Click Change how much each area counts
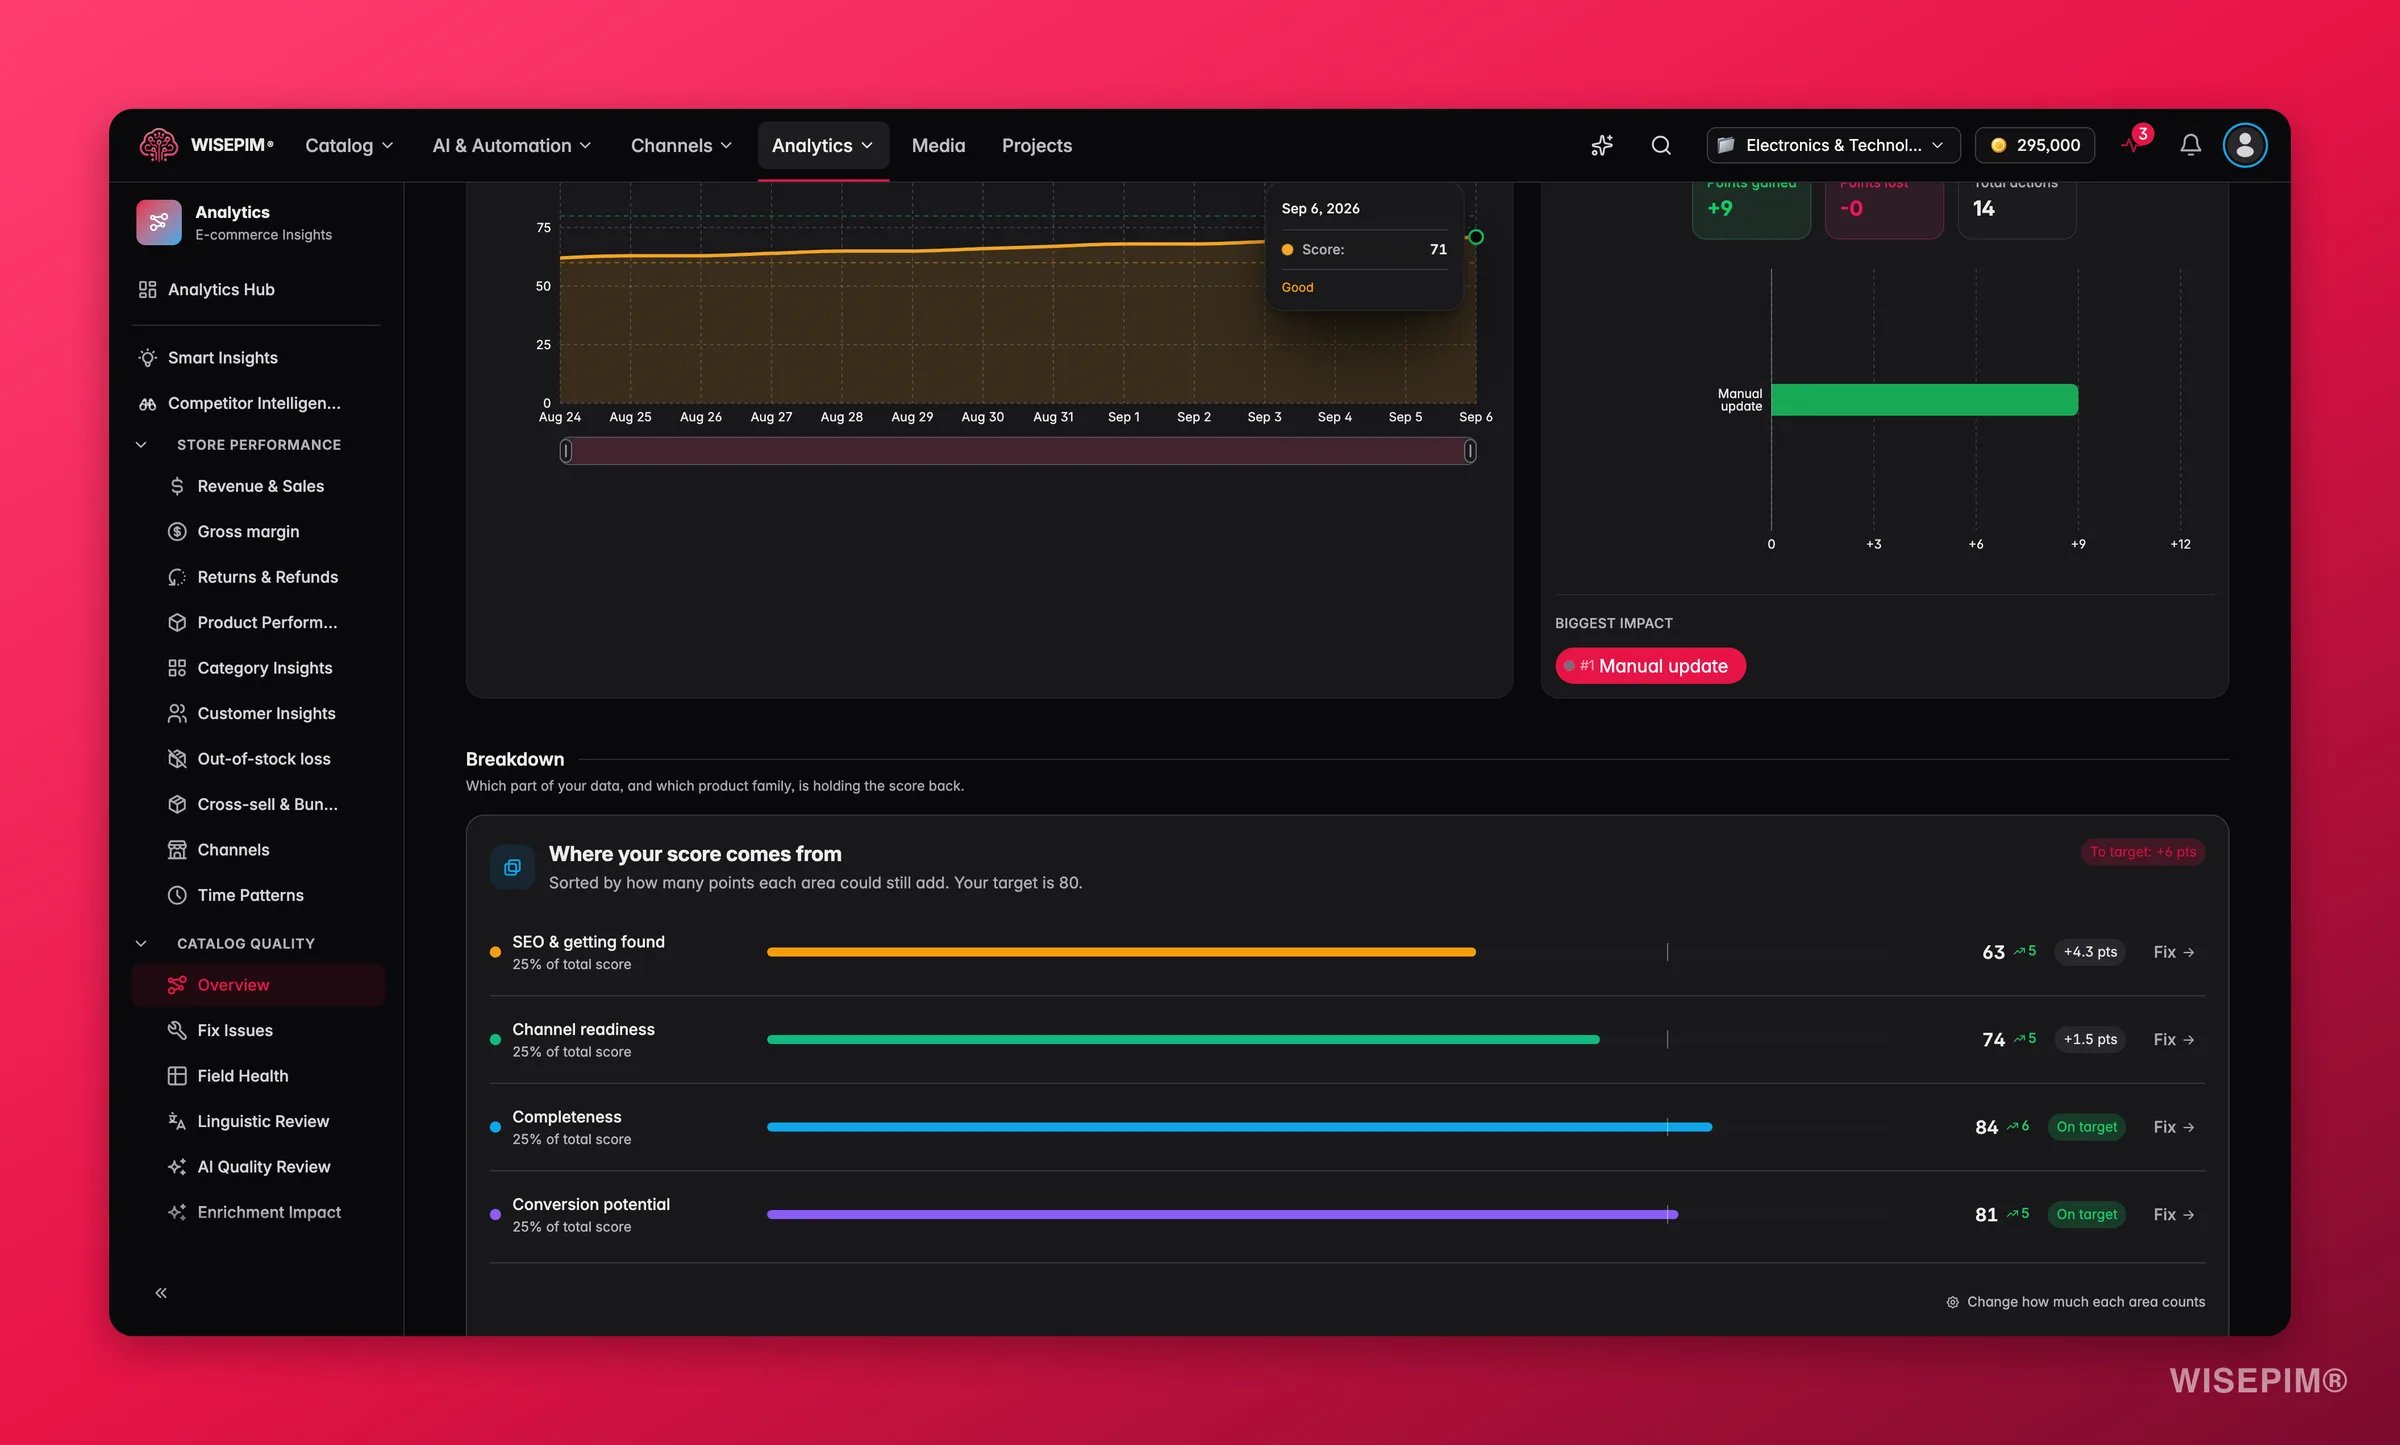This screenshot has width=2400, height=1445. (x=2075, y=1302)
